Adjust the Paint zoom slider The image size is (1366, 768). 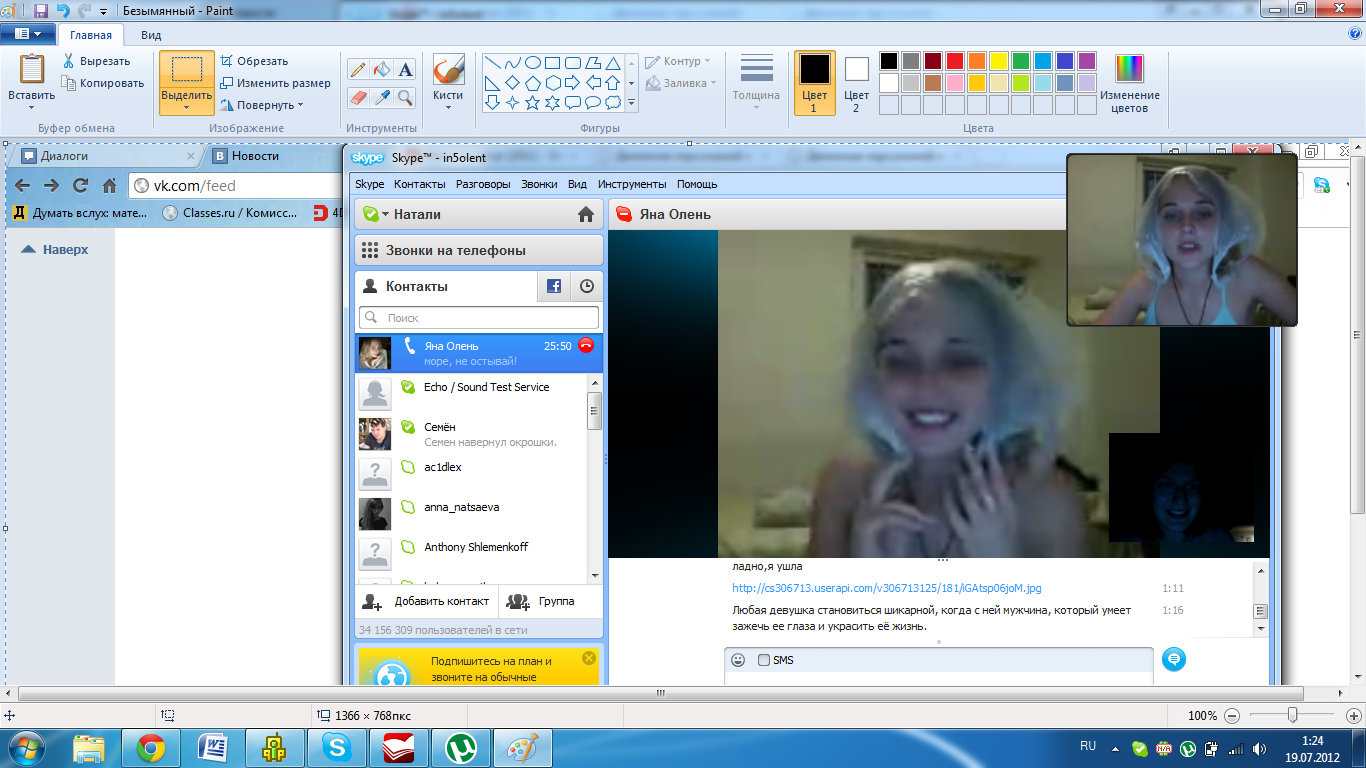click(x=1293, y=715)
